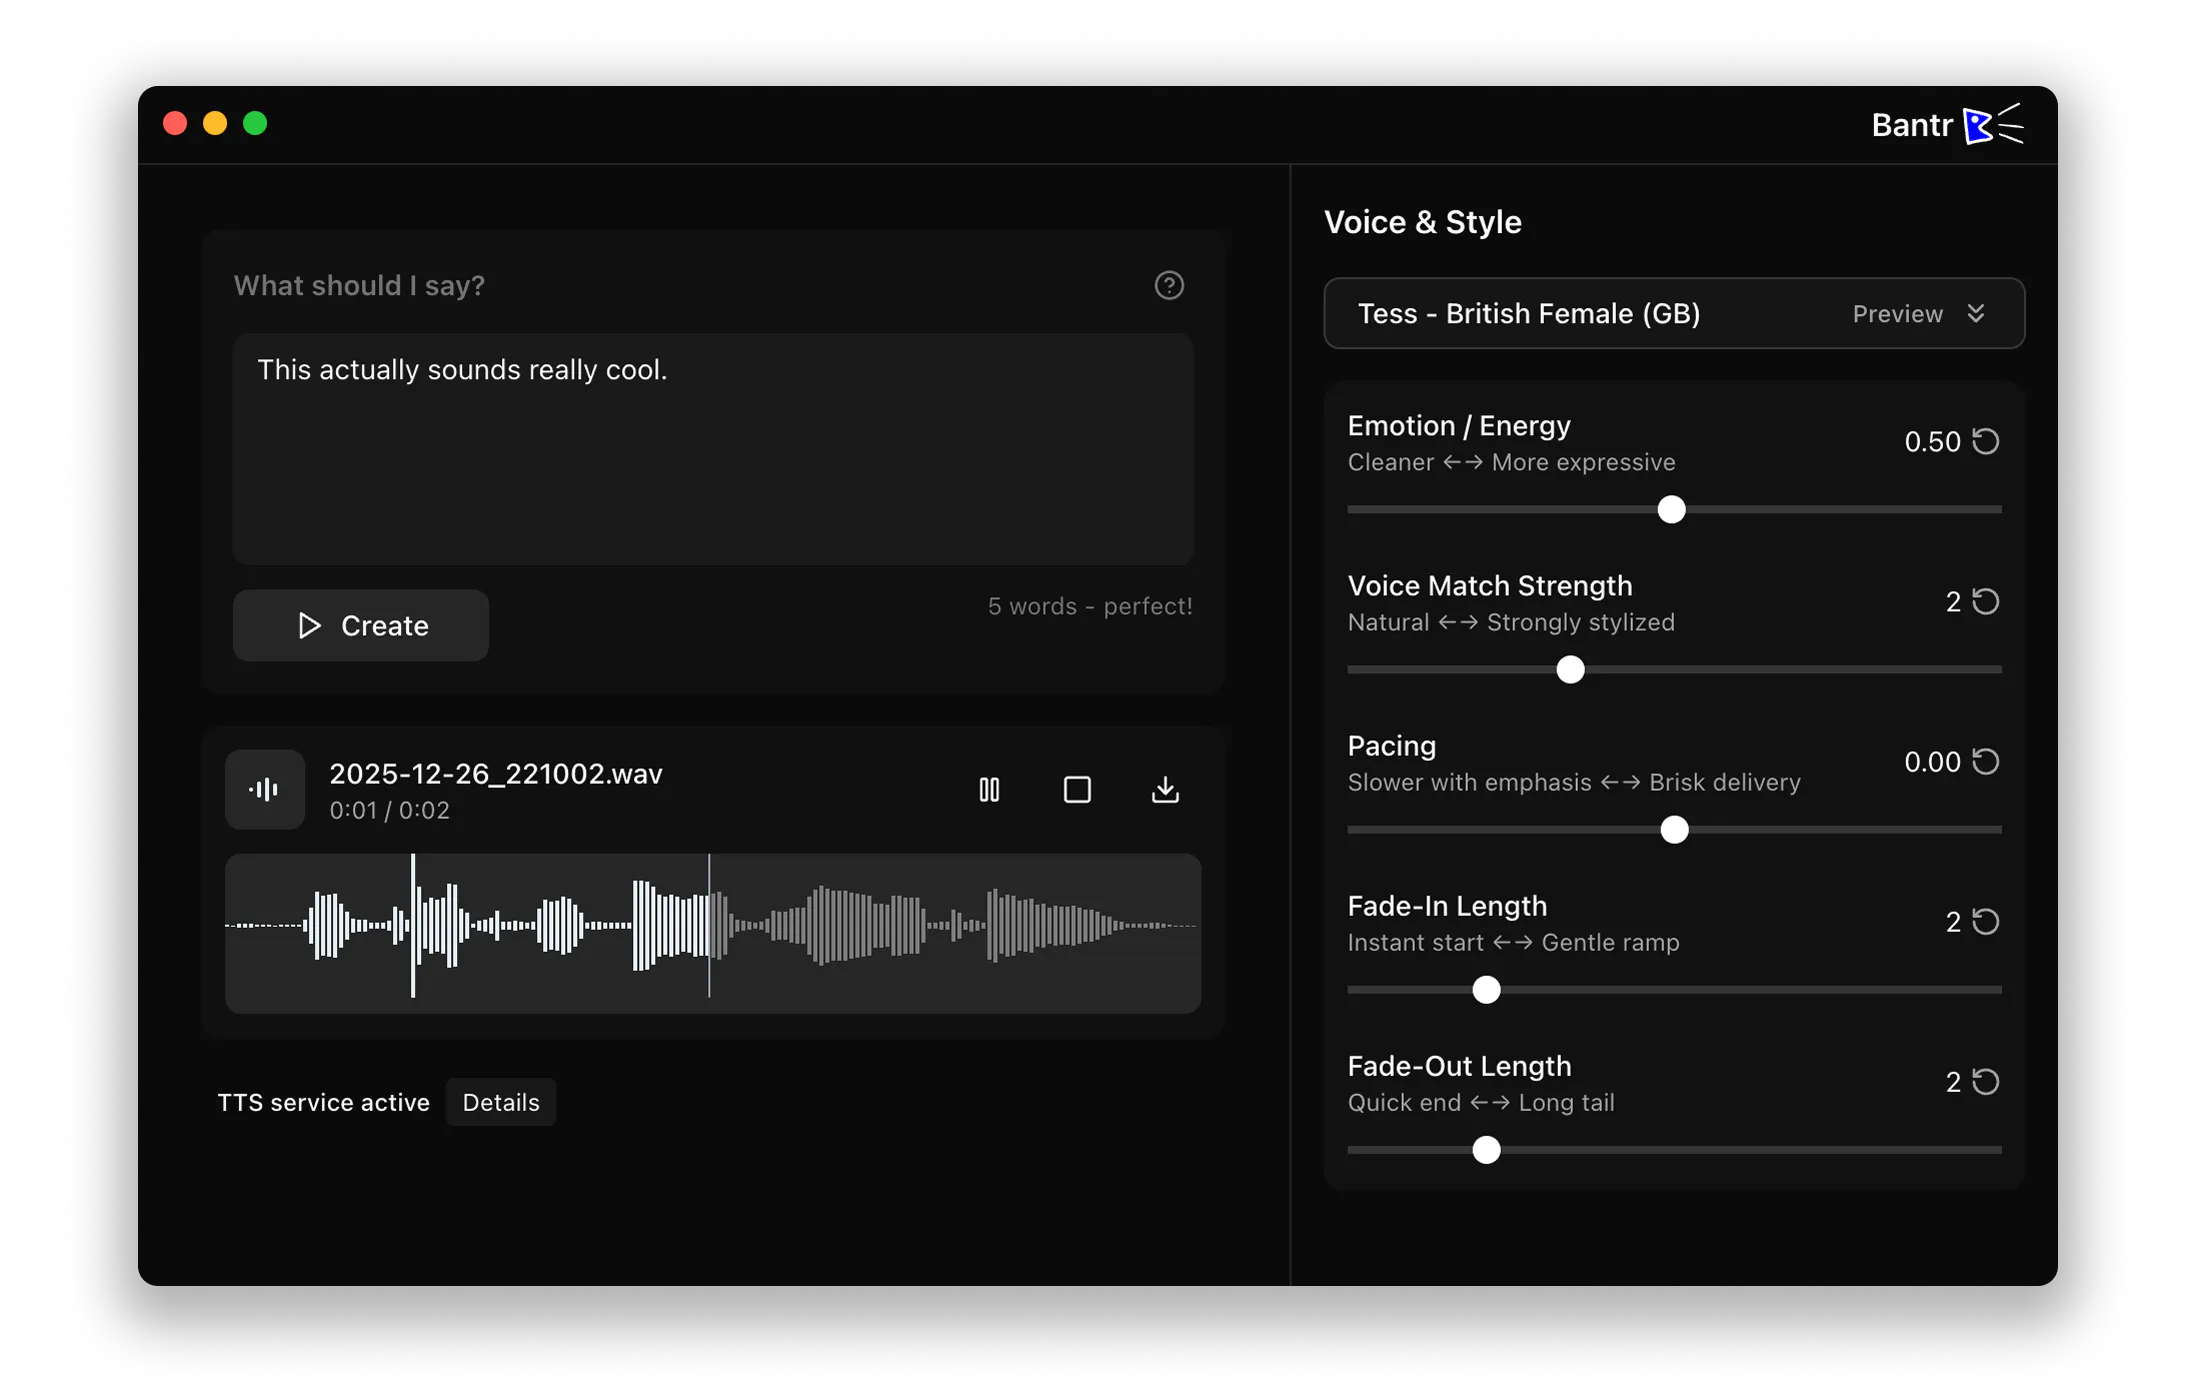The width and height of the screenshot is (2196, 1386).
Task: Click the Fade-Out Length slider handle
Action: [1487, 1149]
